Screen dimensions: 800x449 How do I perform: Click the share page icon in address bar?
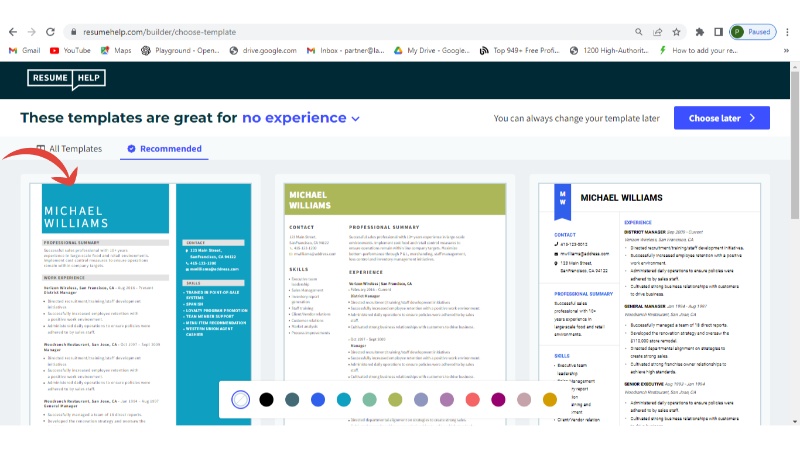point(658,32)
